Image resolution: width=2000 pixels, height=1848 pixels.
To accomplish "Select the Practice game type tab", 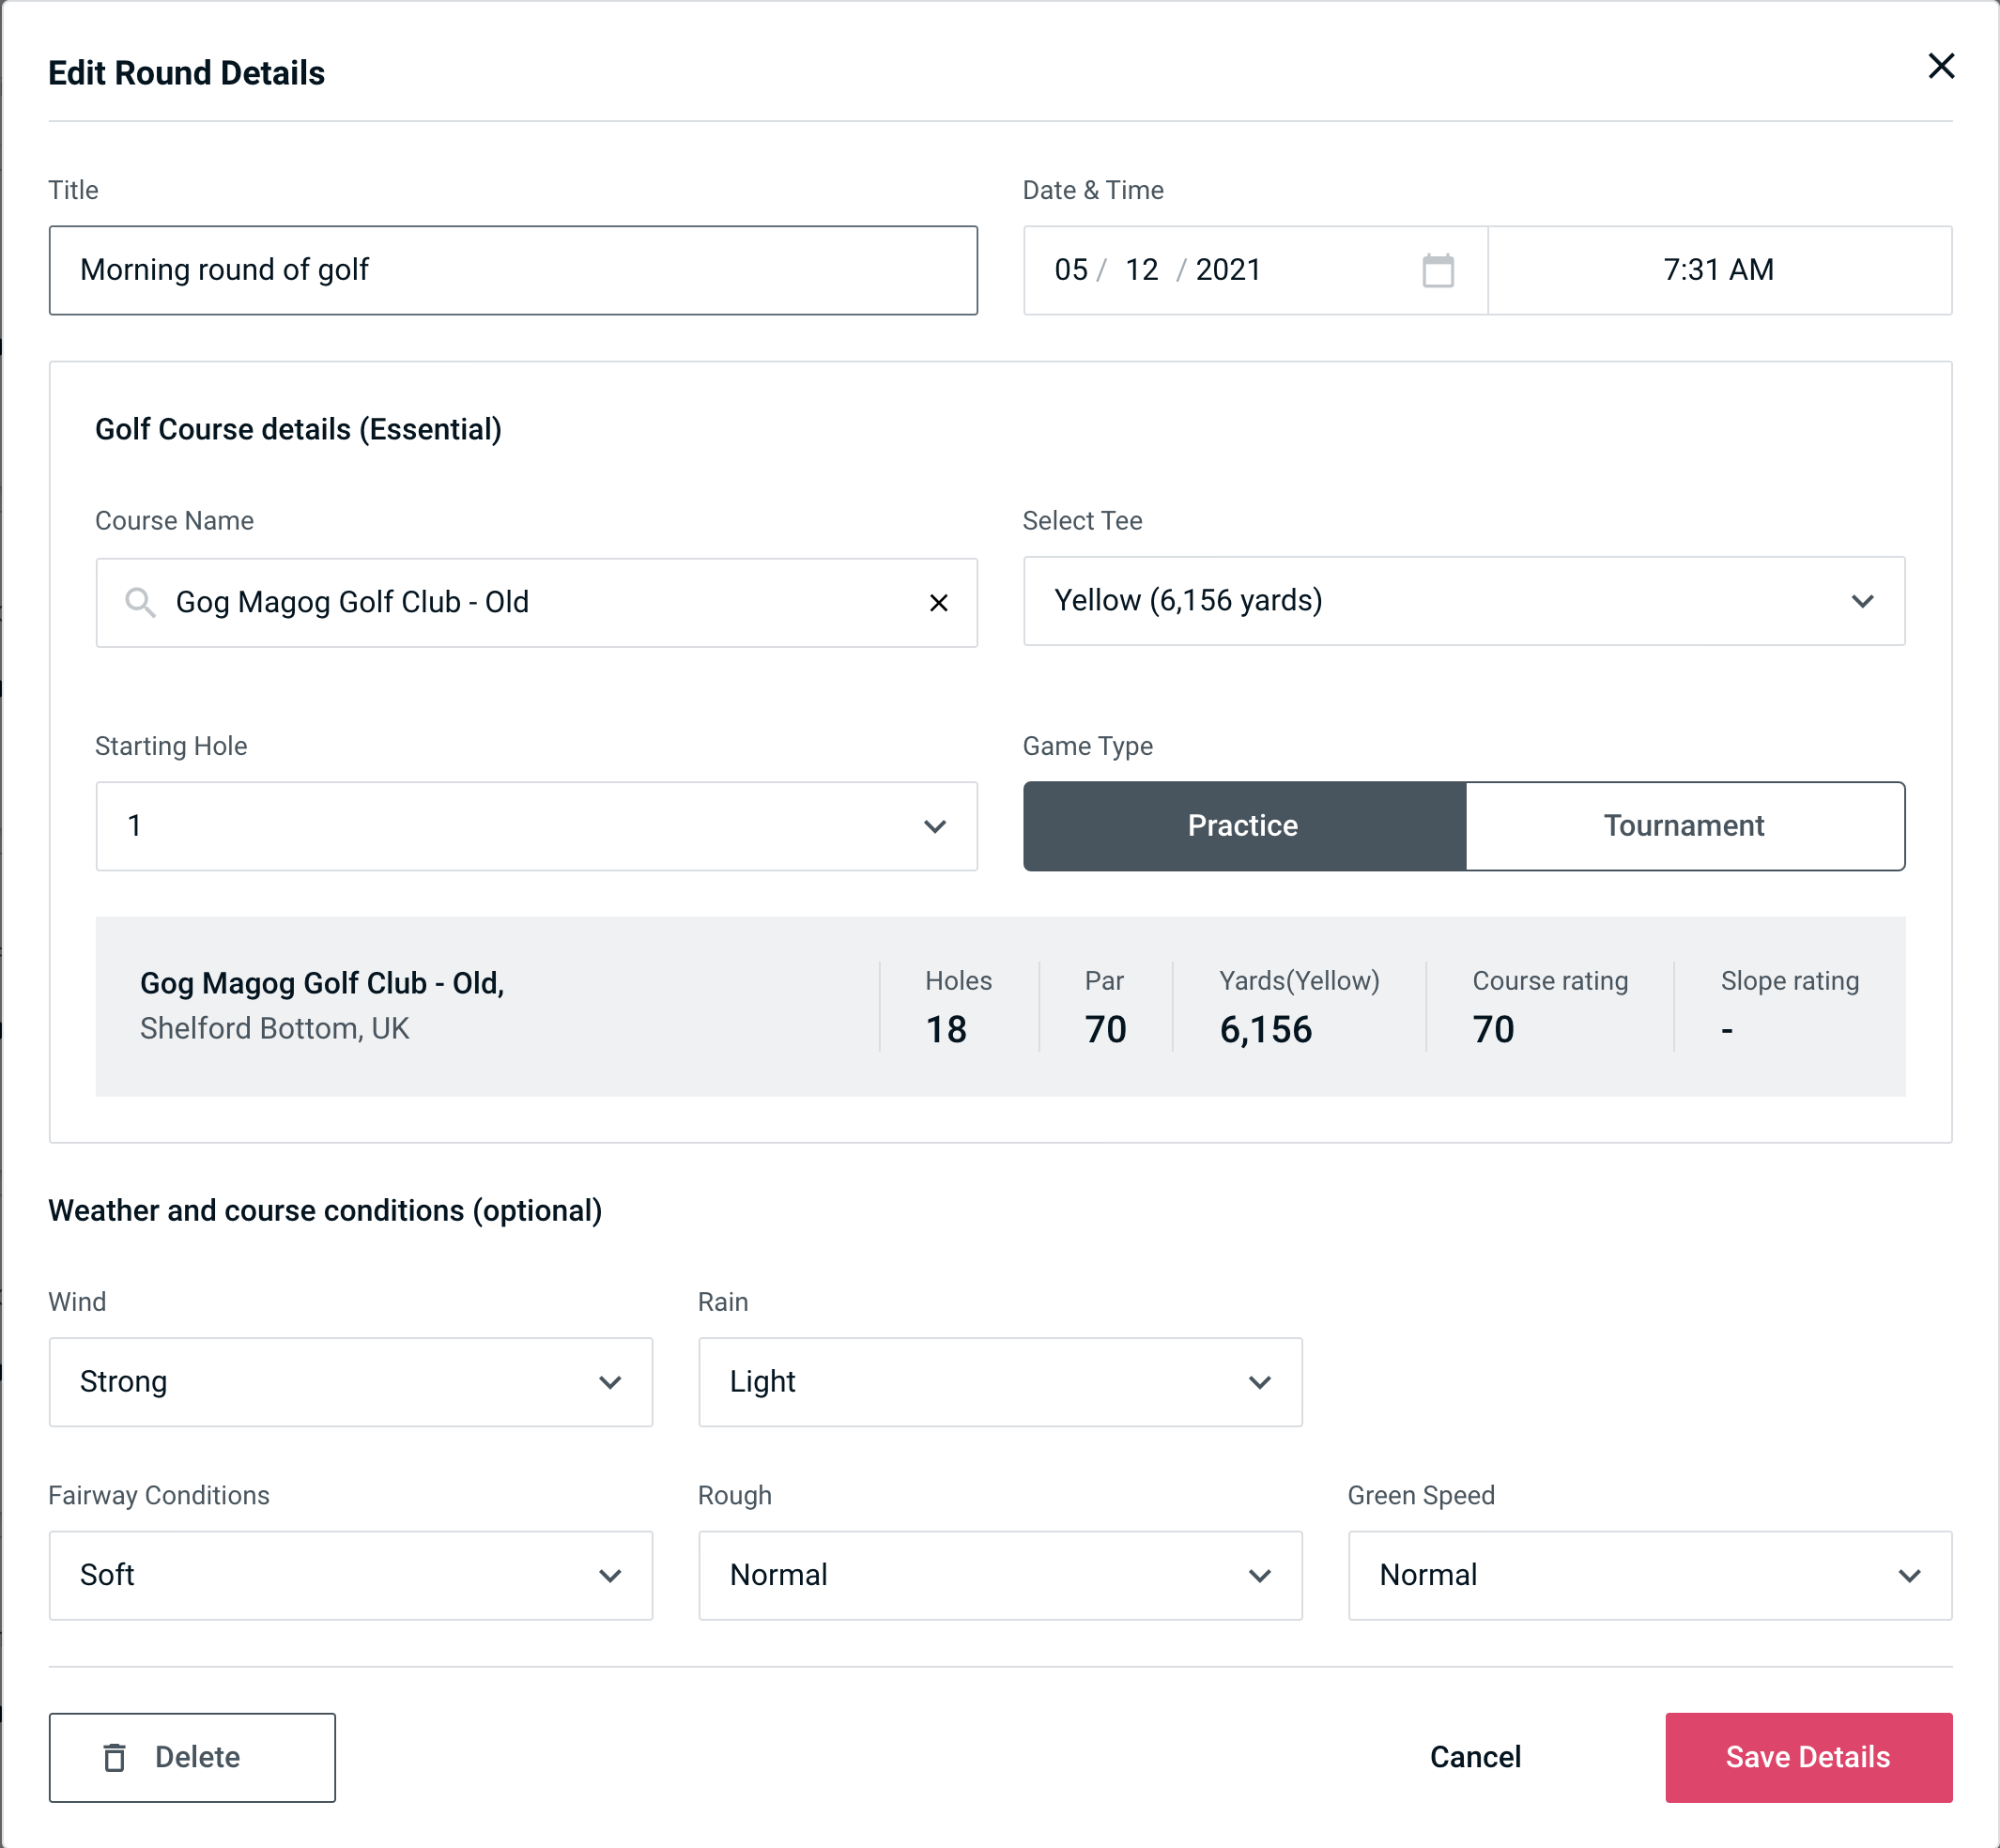I will (1242, 825).
